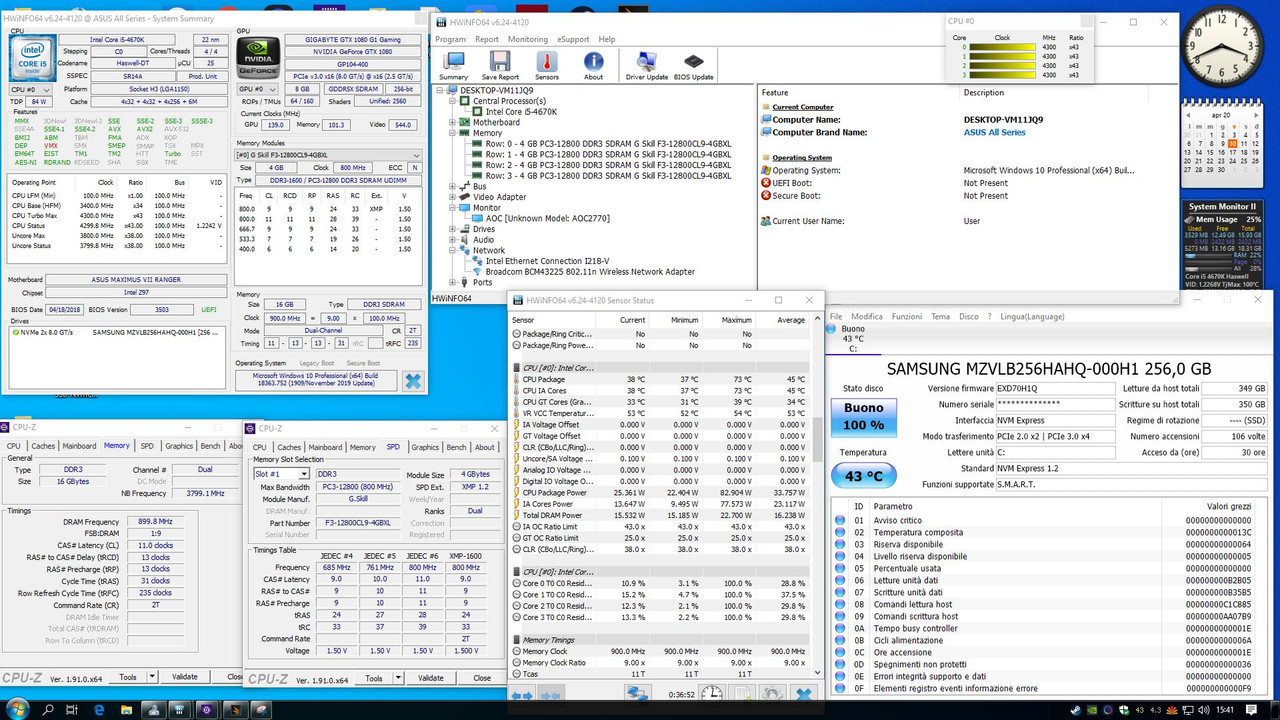Click Validate in left CPU-Z window
Viewport: 1280px width, 720px height.
pyautogui.click(x=185, y=677)
